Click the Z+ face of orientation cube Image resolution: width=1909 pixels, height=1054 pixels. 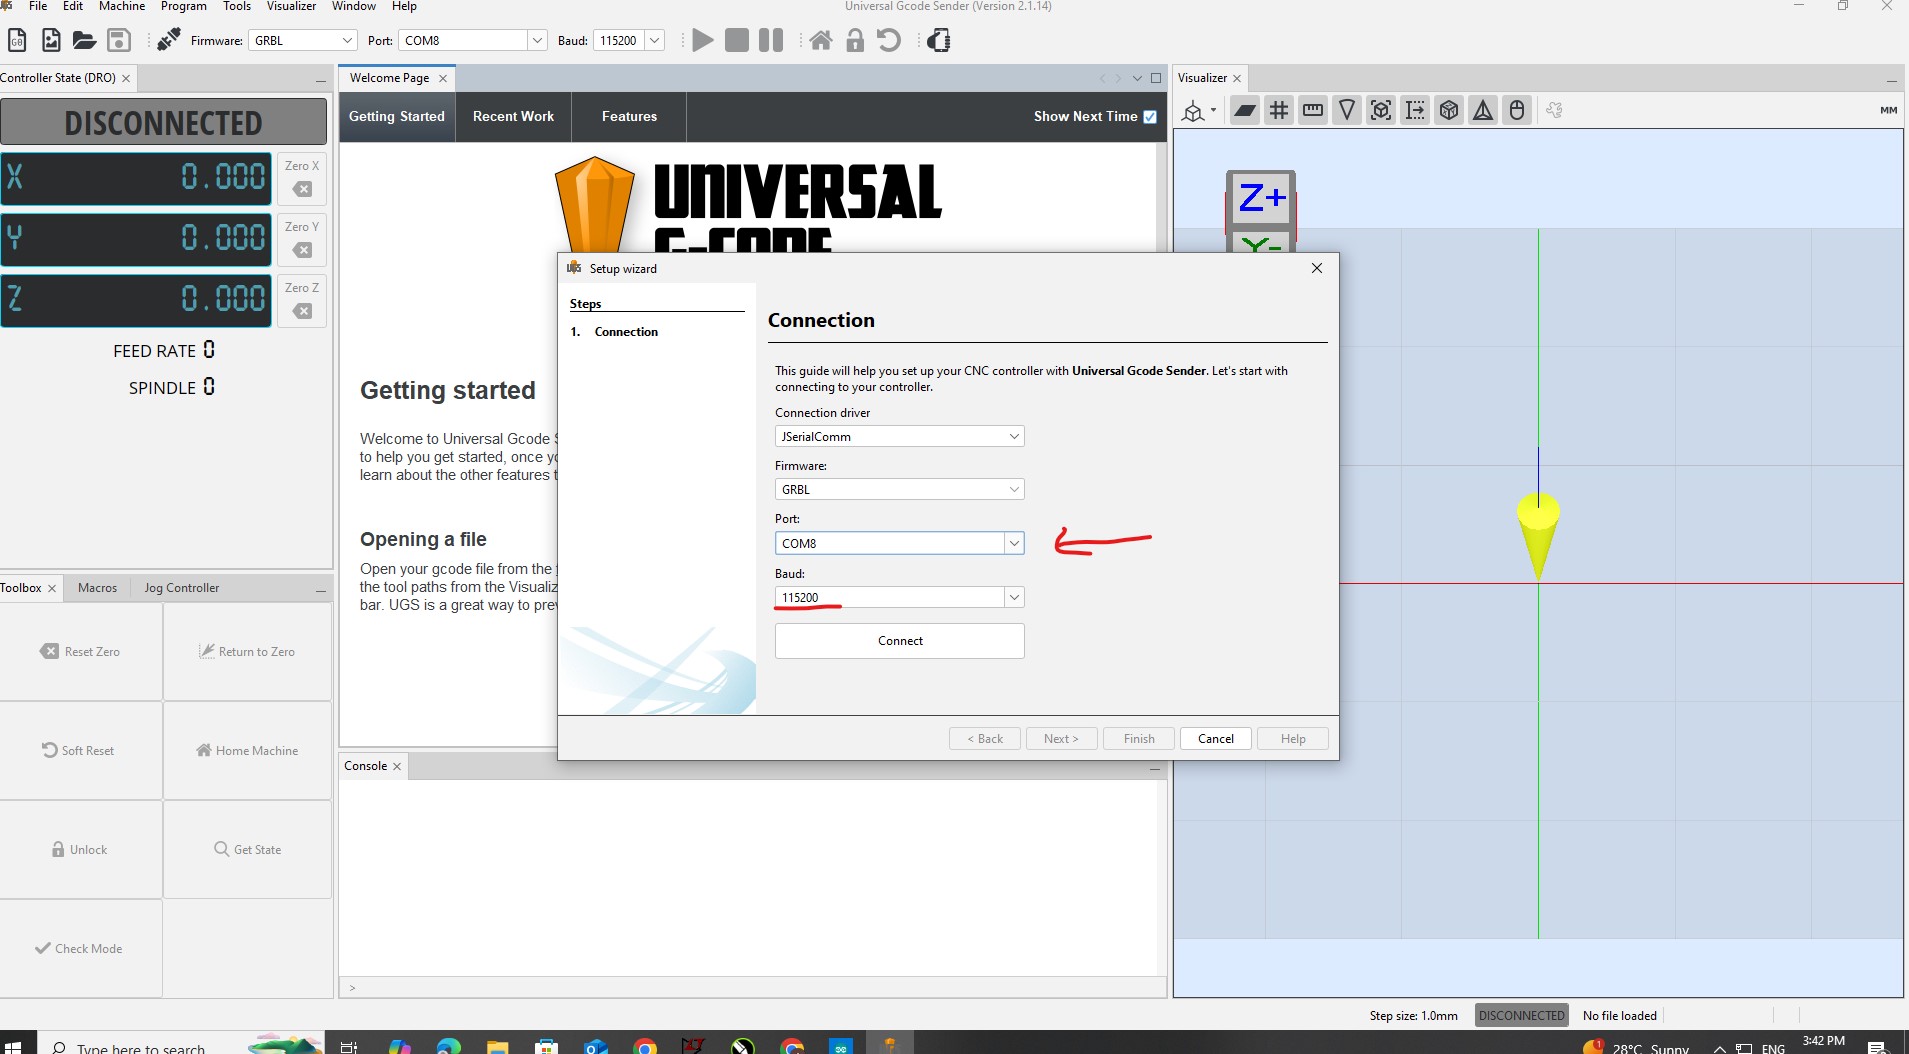coord(1261,198)
